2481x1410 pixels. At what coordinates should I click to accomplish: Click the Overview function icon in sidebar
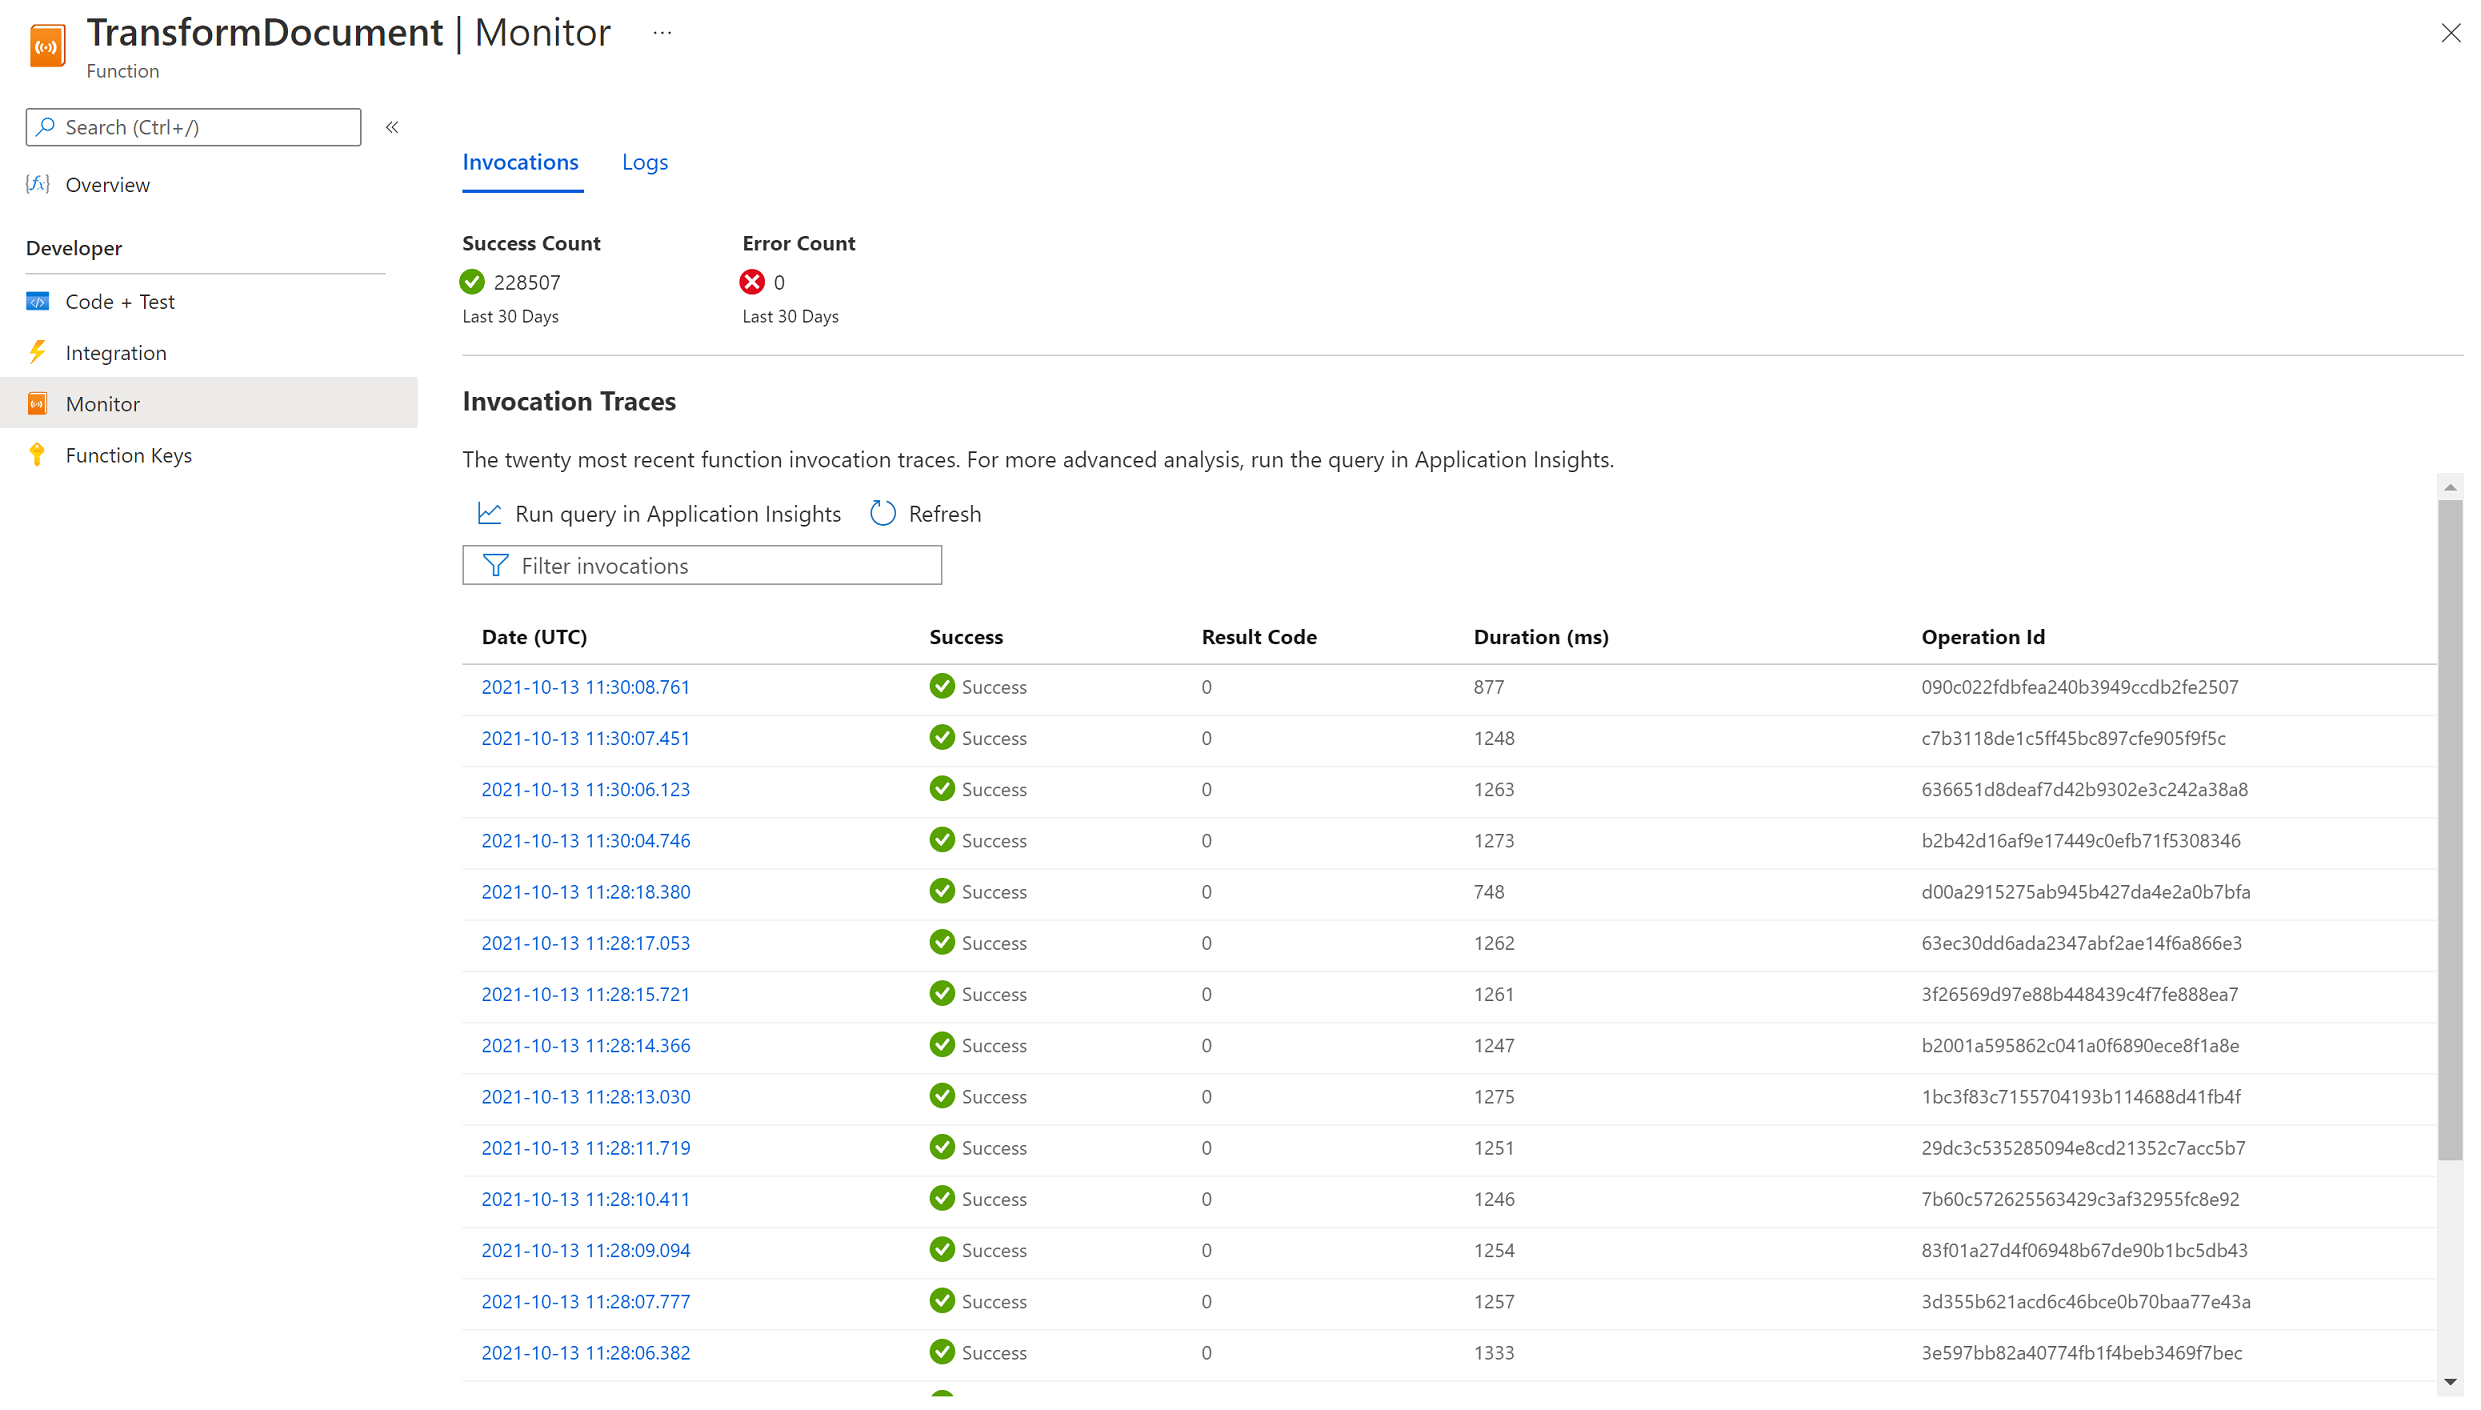tap(38, 184)
